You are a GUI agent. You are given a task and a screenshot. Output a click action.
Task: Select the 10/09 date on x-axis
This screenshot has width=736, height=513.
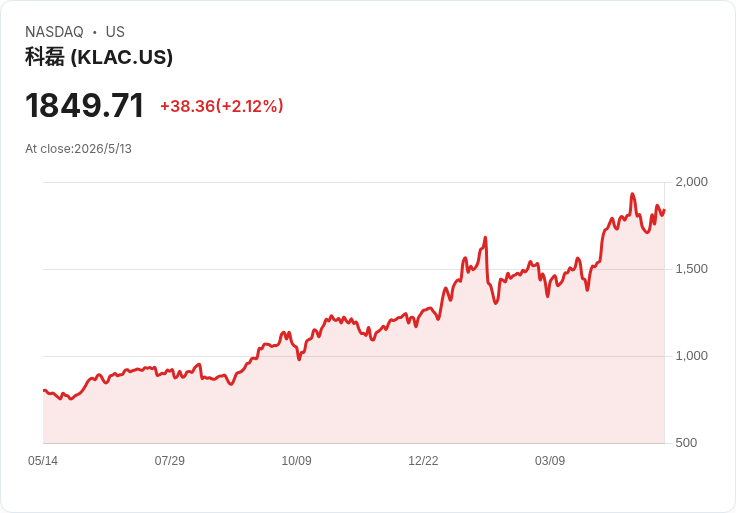tap(296, 461)
